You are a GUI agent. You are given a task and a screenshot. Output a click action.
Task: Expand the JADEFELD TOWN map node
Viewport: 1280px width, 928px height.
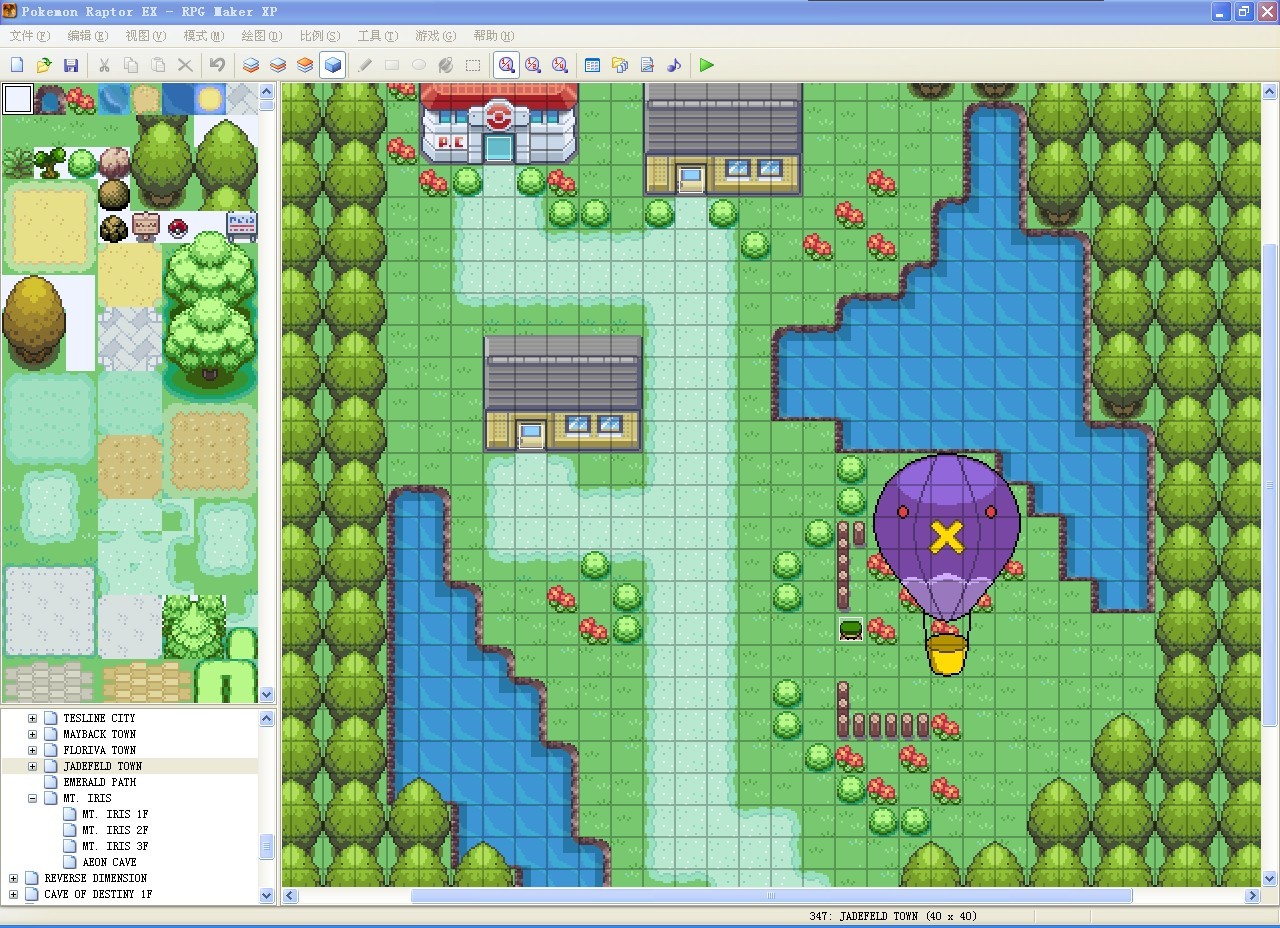32,766
